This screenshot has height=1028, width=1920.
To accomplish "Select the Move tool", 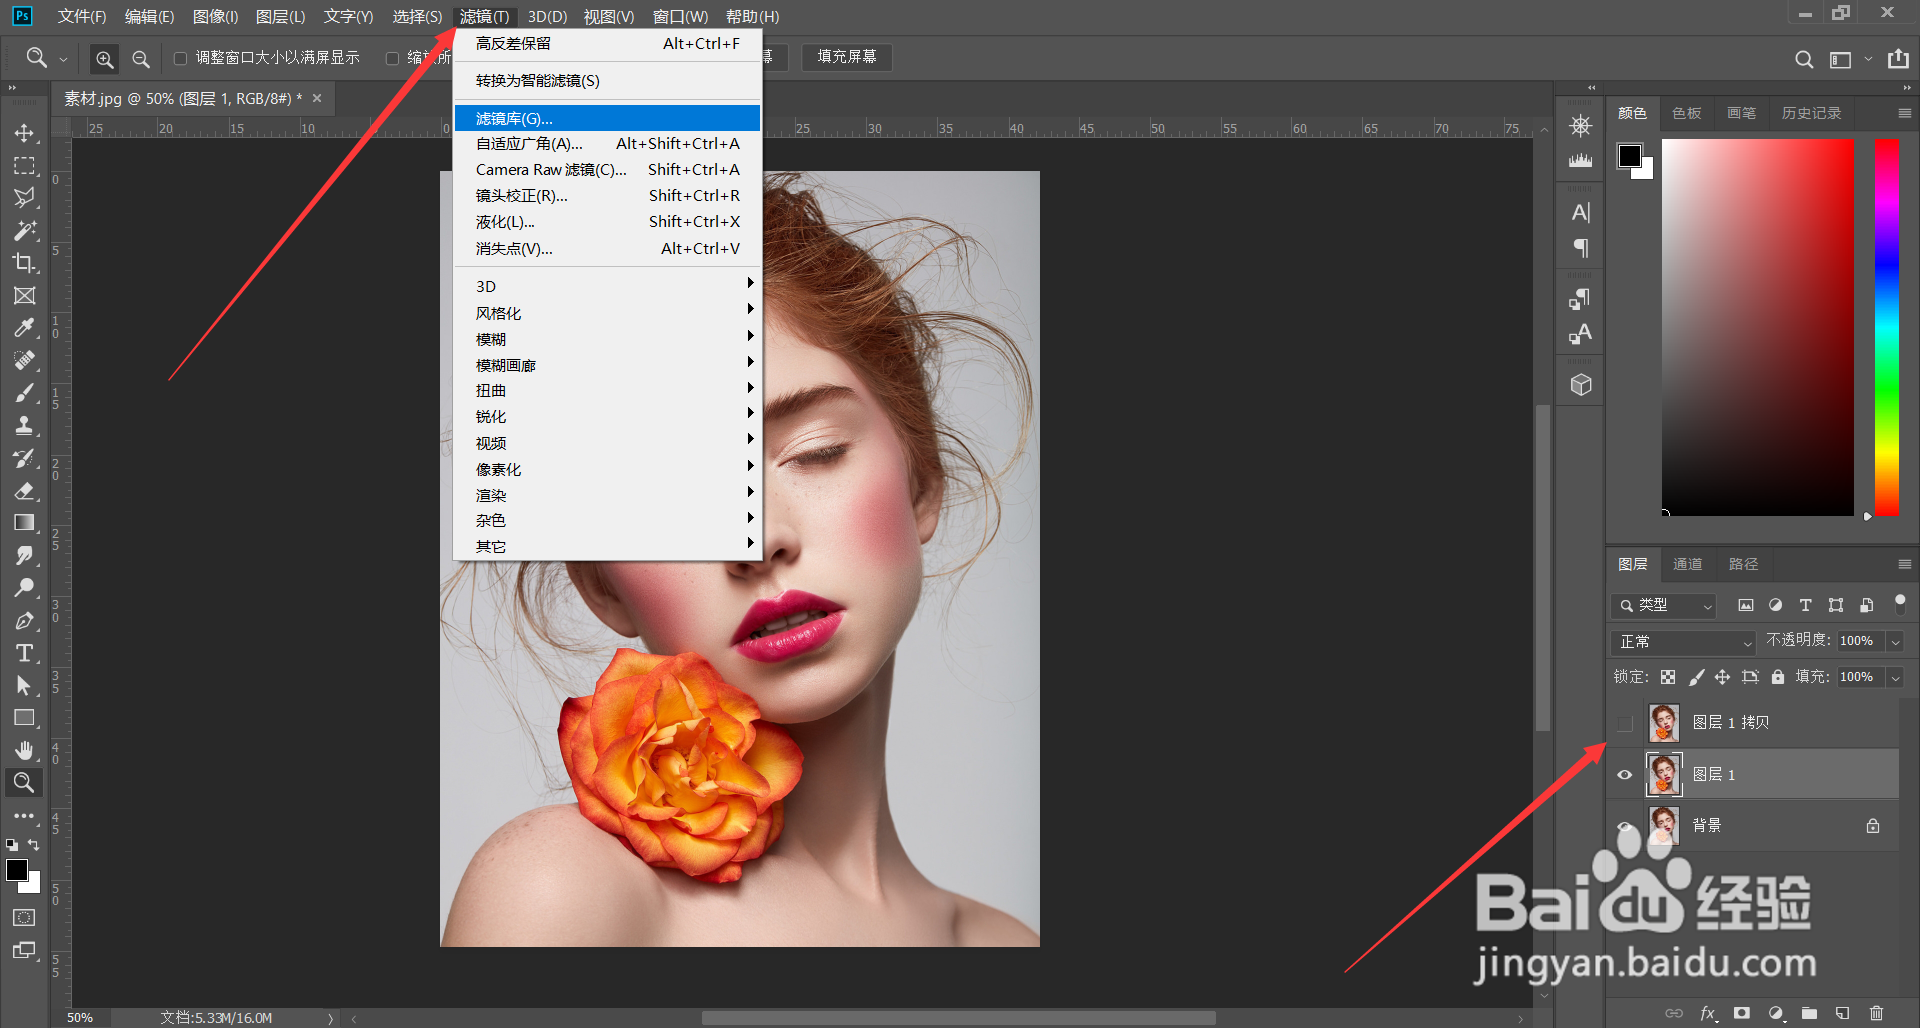I will (x=24, y=133).
